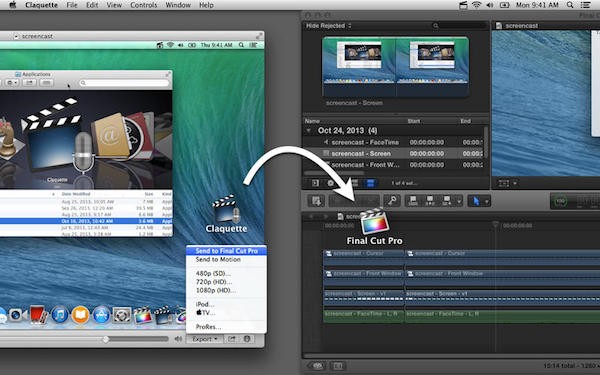Viewport: 600px width, 375px height.
Task: Click append clip edit button
Action: tap(447, 201)
